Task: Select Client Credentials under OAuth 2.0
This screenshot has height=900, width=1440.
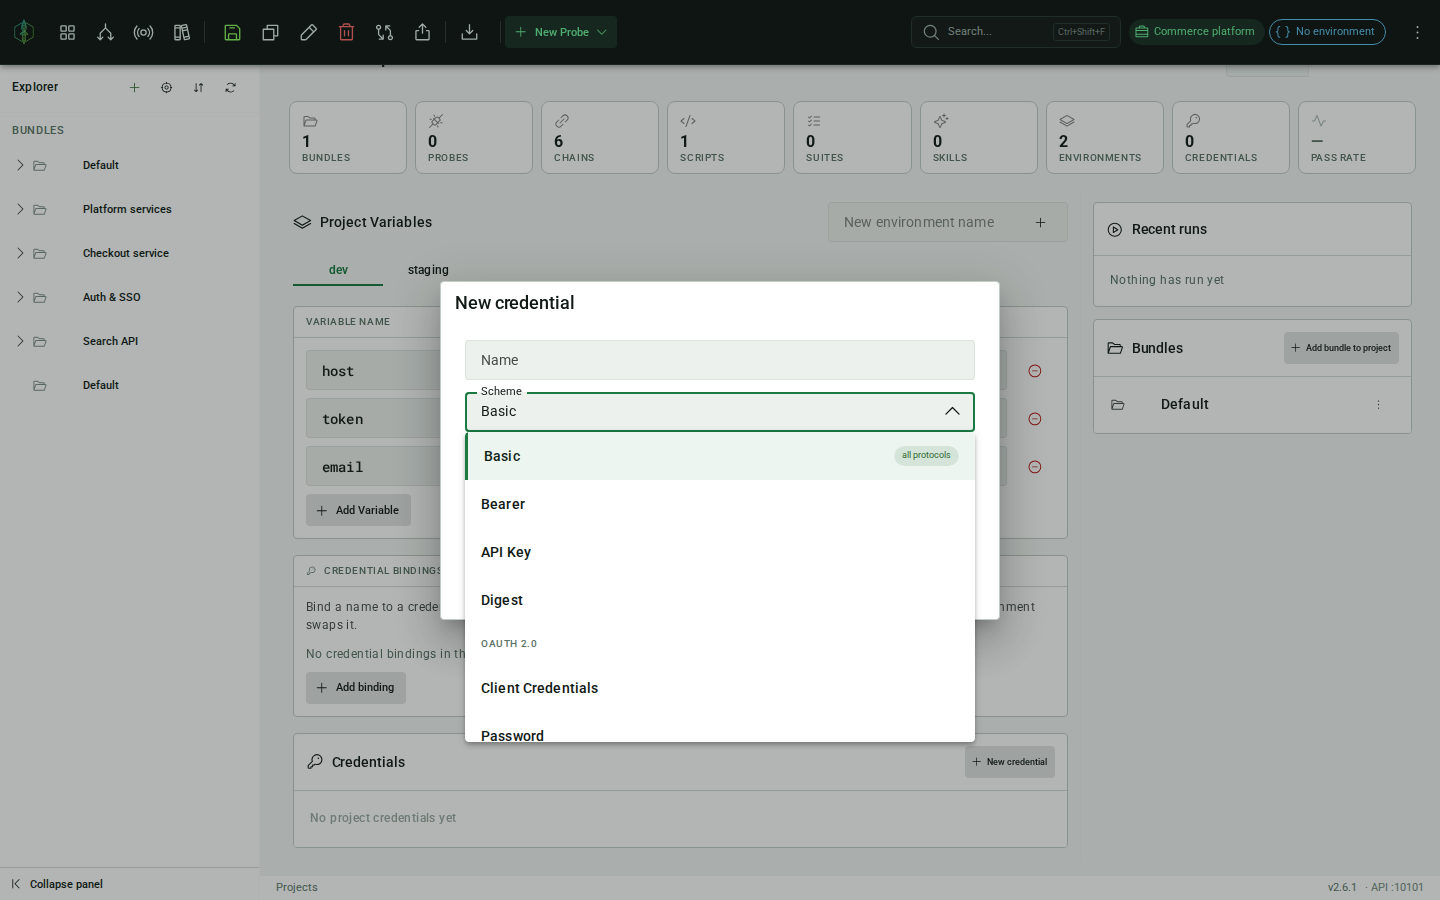Action: coord(720,688)
